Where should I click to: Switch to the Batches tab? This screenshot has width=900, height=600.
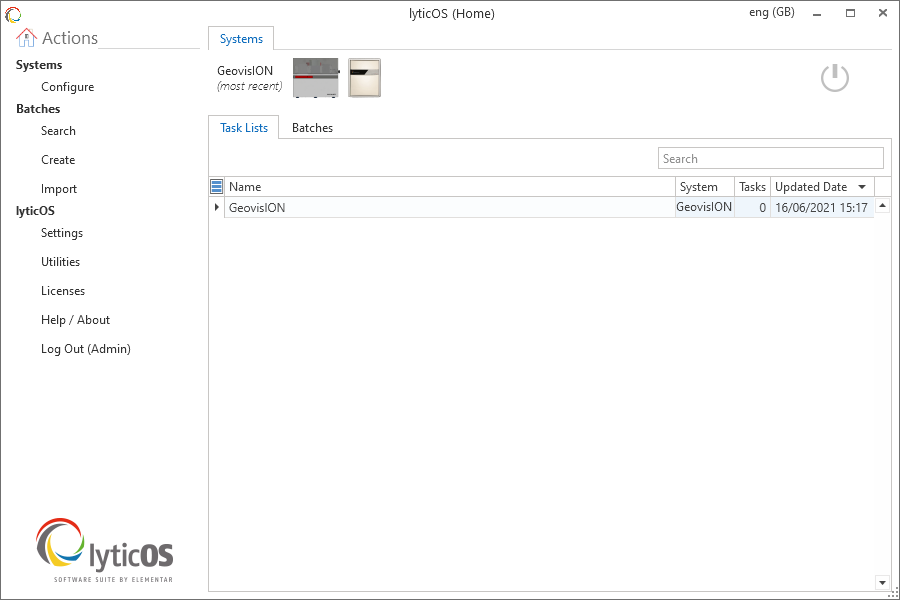pyautogui.click(x=312, y=128)
